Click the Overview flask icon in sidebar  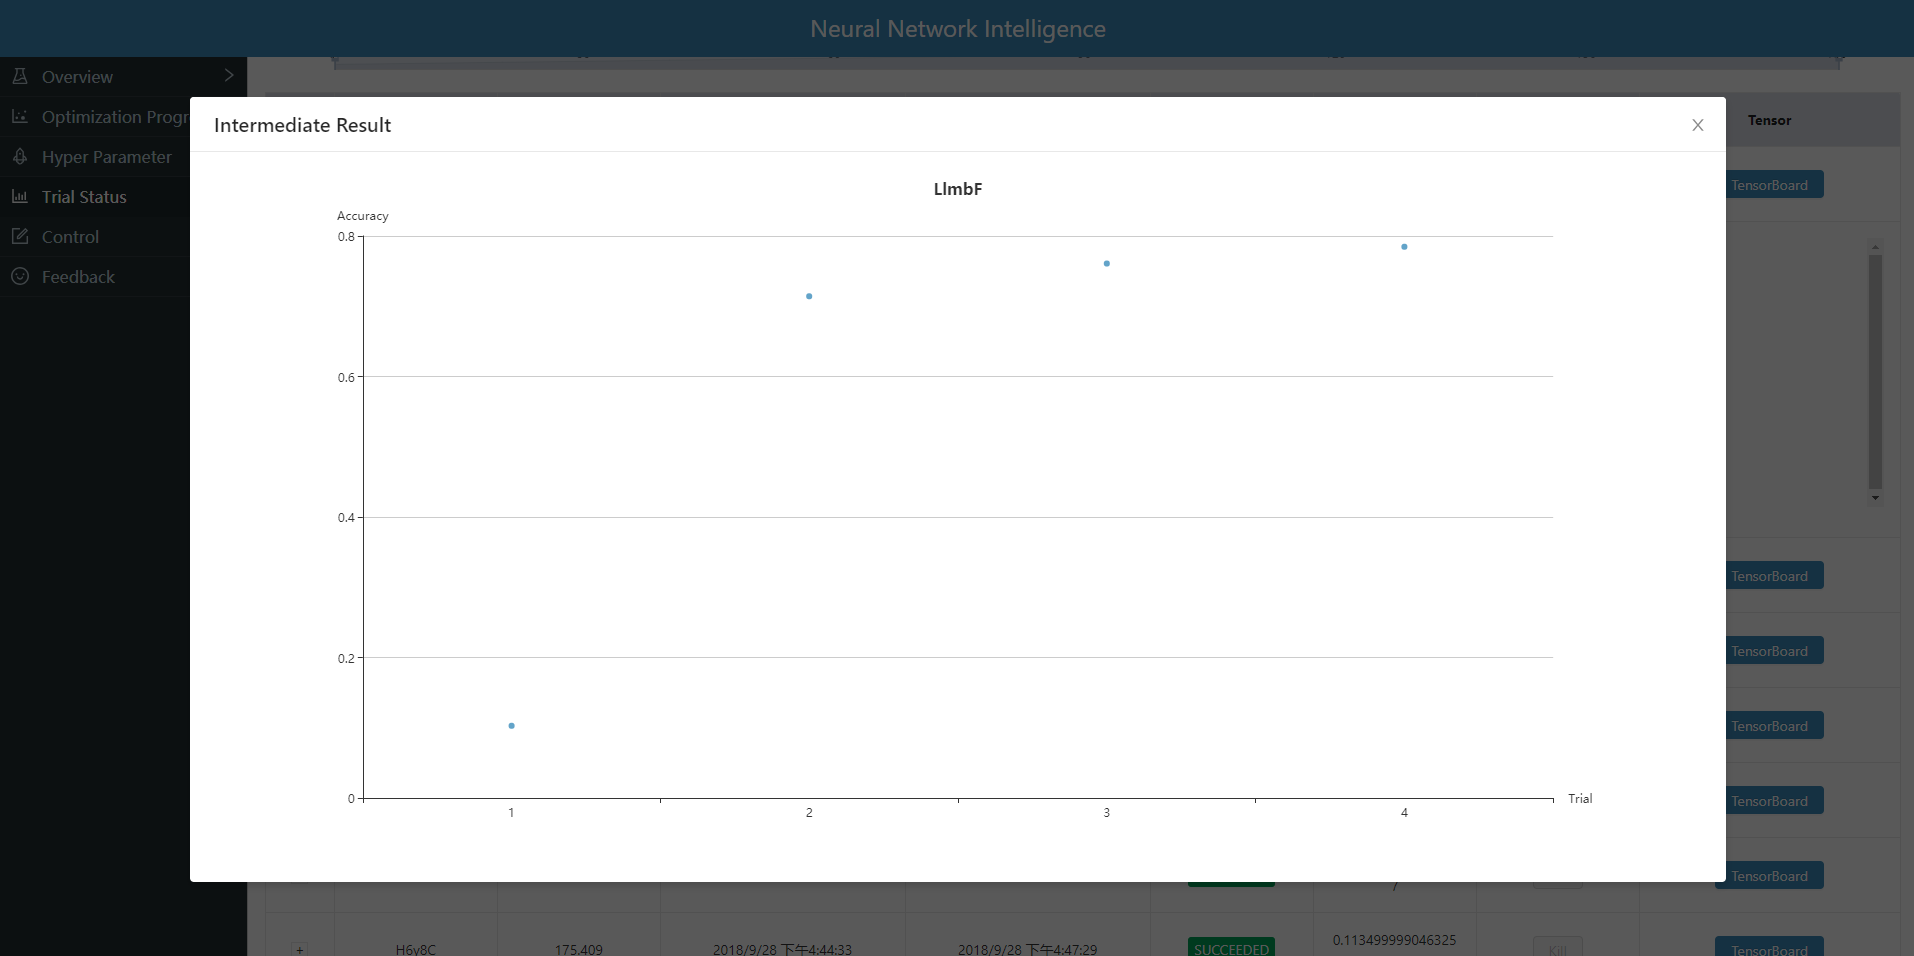tap(20, 76)
